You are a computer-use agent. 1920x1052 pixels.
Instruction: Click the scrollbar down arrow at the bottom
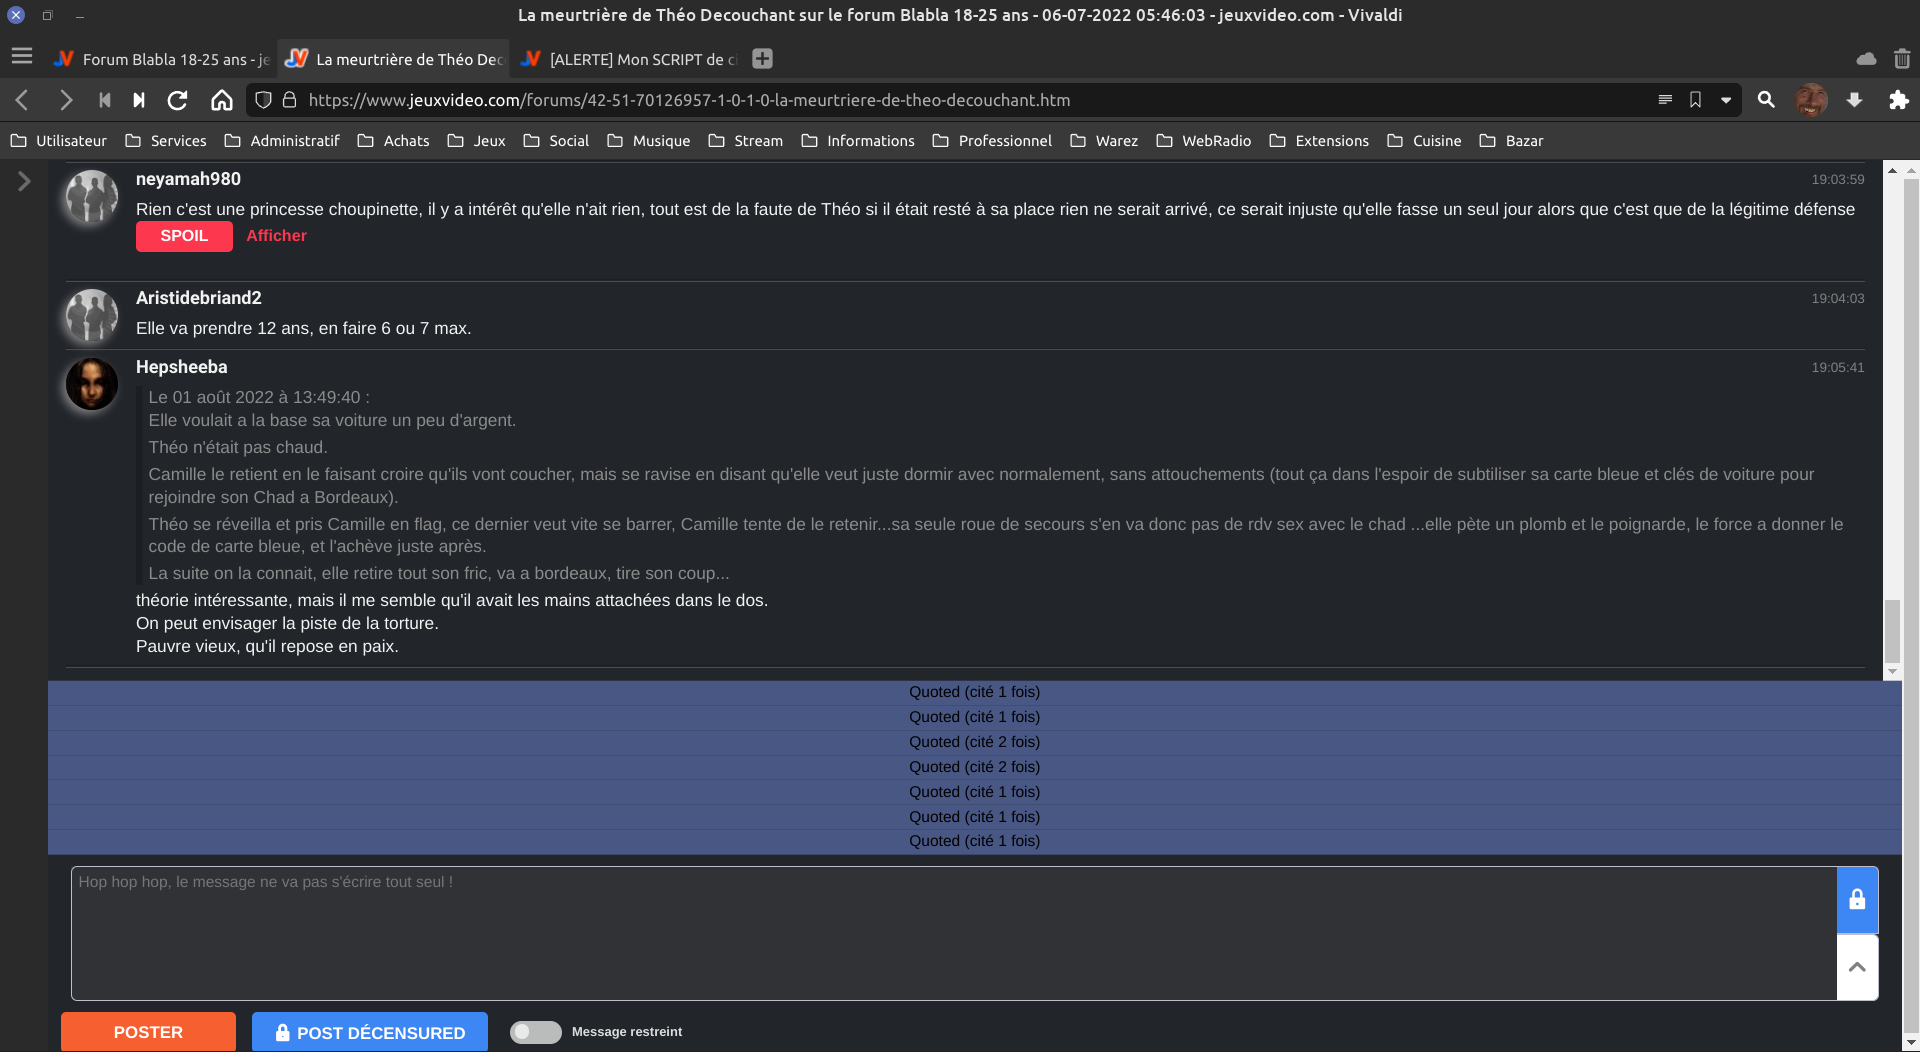[1910, 1043]
